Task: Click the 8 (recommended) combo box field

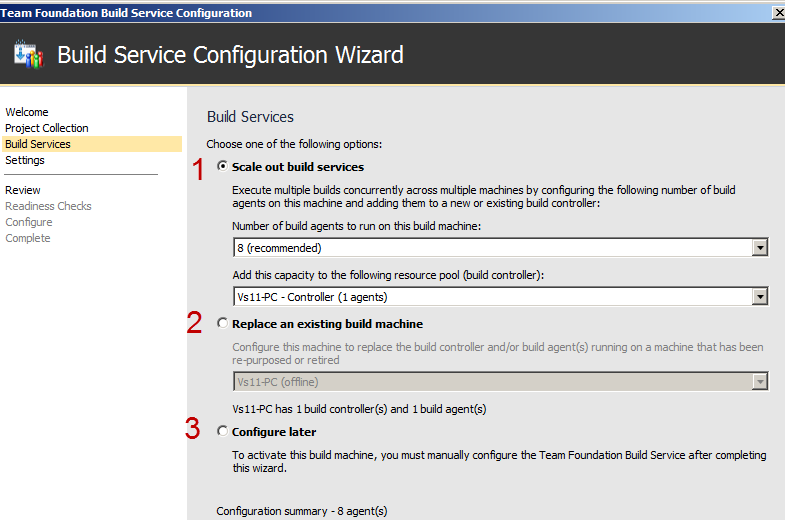Action: point(493,248)
